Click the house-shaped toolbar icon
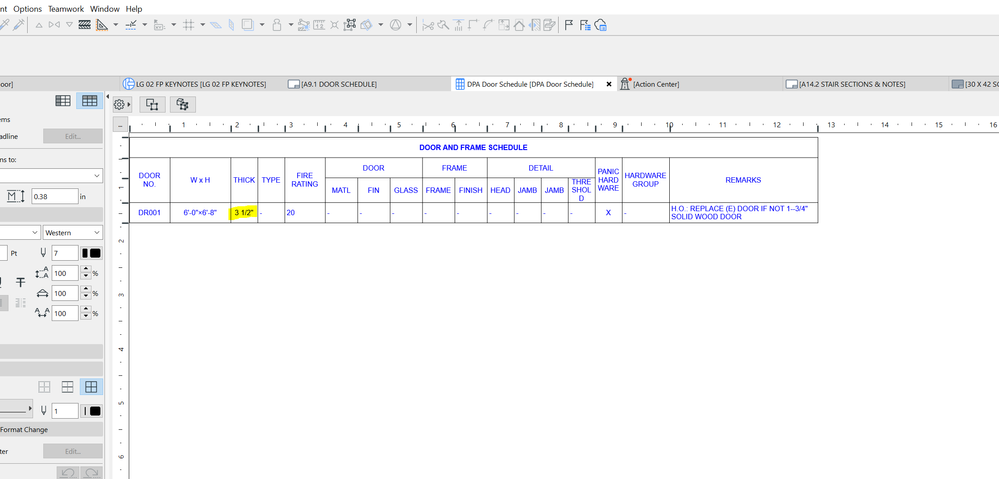 pyautogui.click(x=519, y=25)
